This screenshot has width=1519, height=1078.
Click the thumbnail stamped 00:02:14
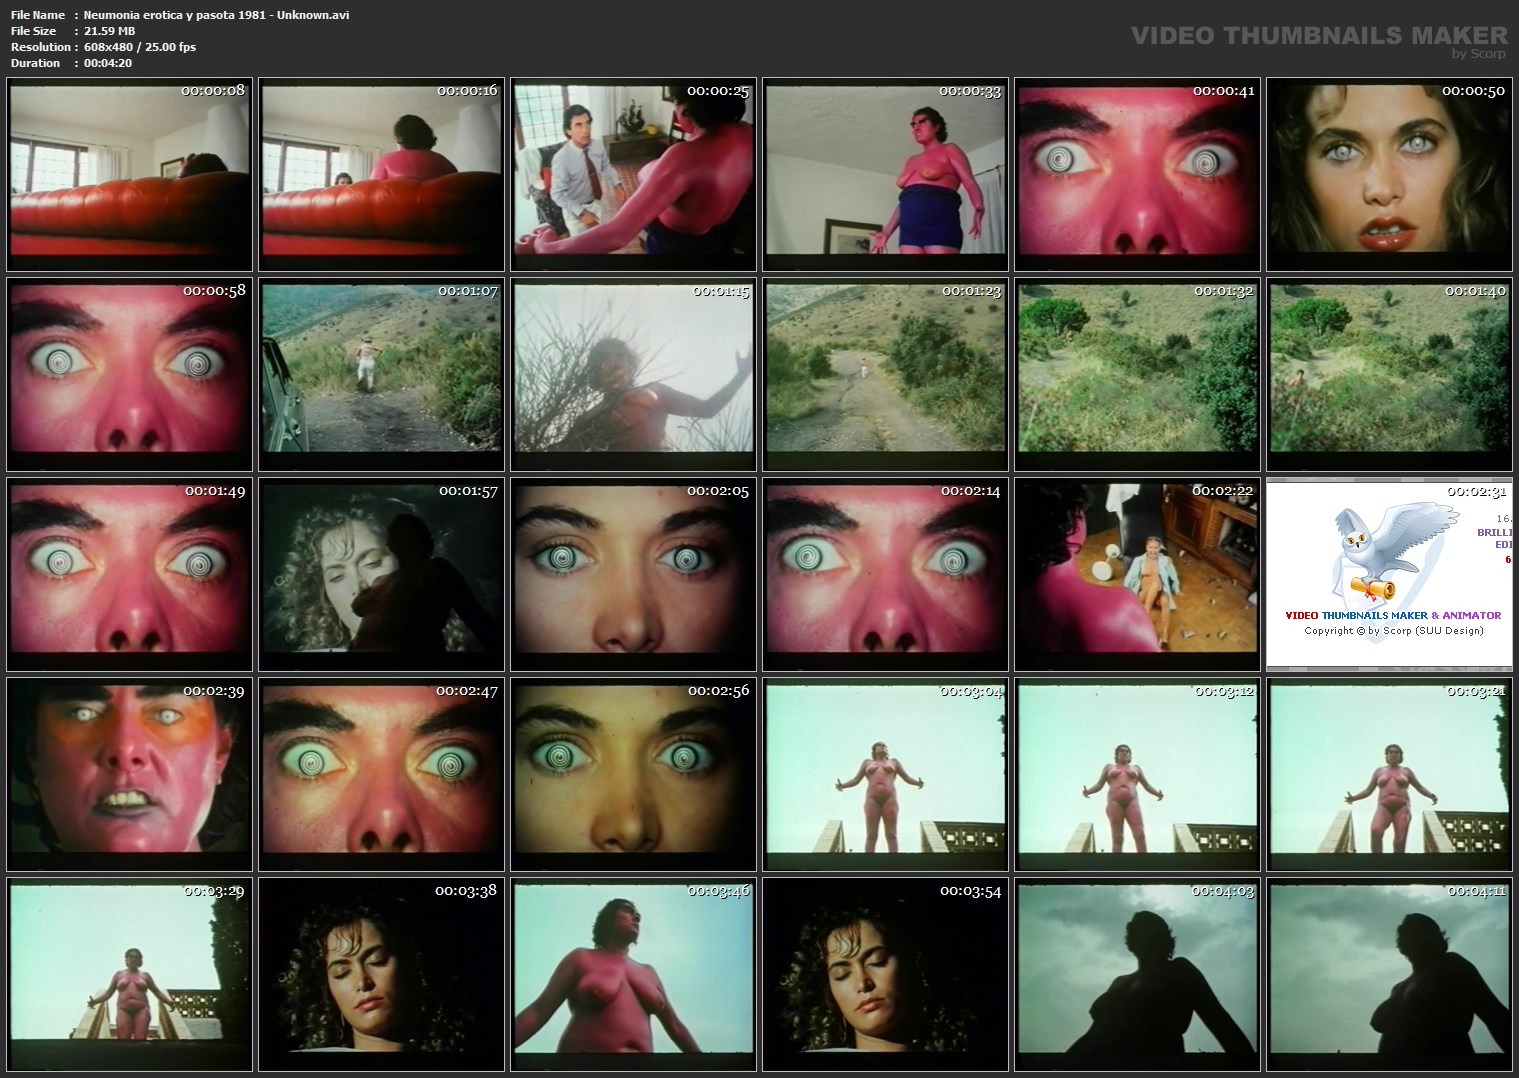(x=886, y=574)
